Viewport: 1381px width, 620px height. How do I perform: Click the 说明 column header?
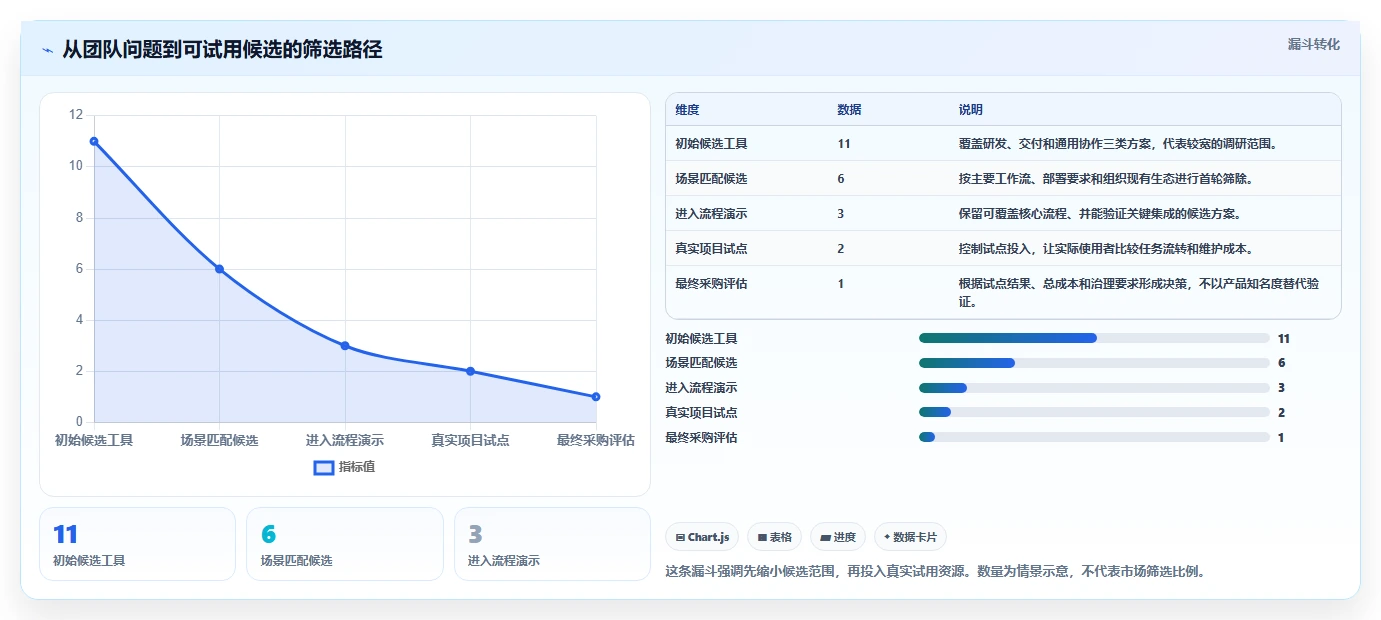pyautogui.click(x=971, y=109)
